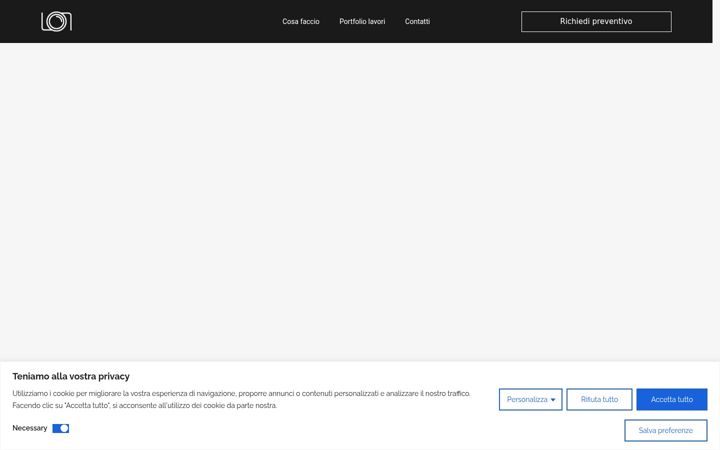Expand the Personalizza cookie options
Screen dimensions: 720x450
pyautogui.click(x=530, y=399)
